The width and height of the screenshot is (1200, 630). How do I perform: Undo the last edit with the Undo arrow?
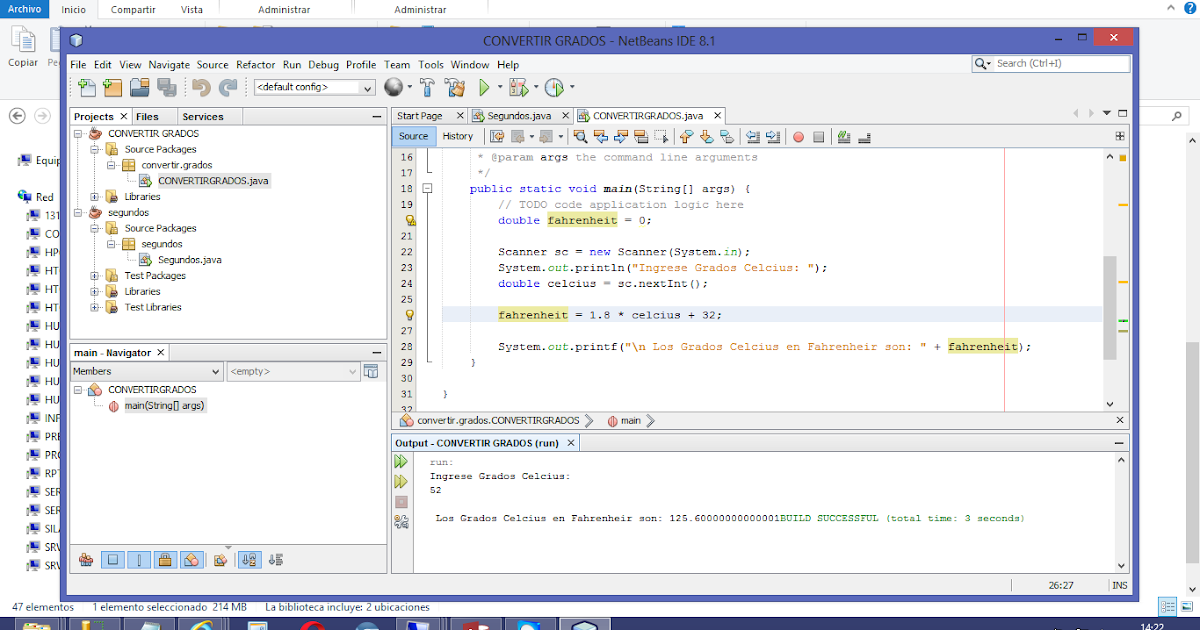point(200,87)
